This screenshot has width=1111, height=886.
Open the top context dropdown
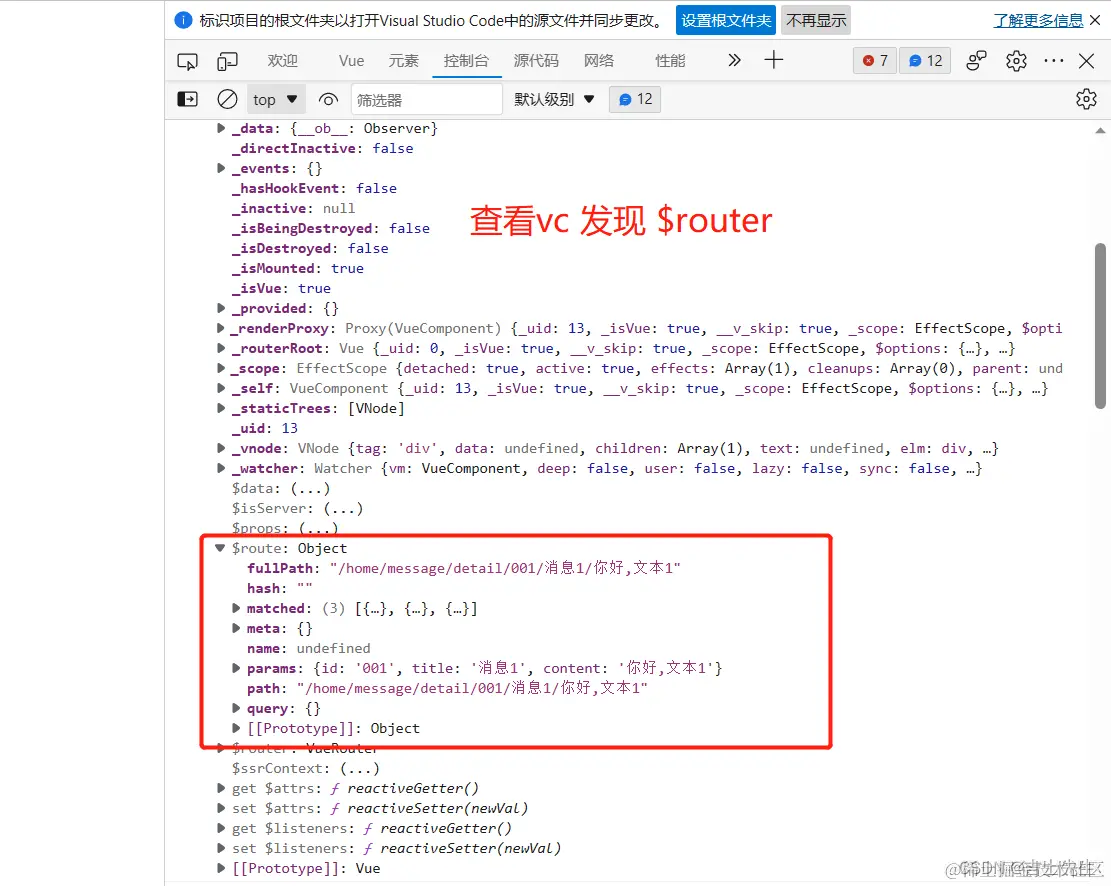point(276,100)
